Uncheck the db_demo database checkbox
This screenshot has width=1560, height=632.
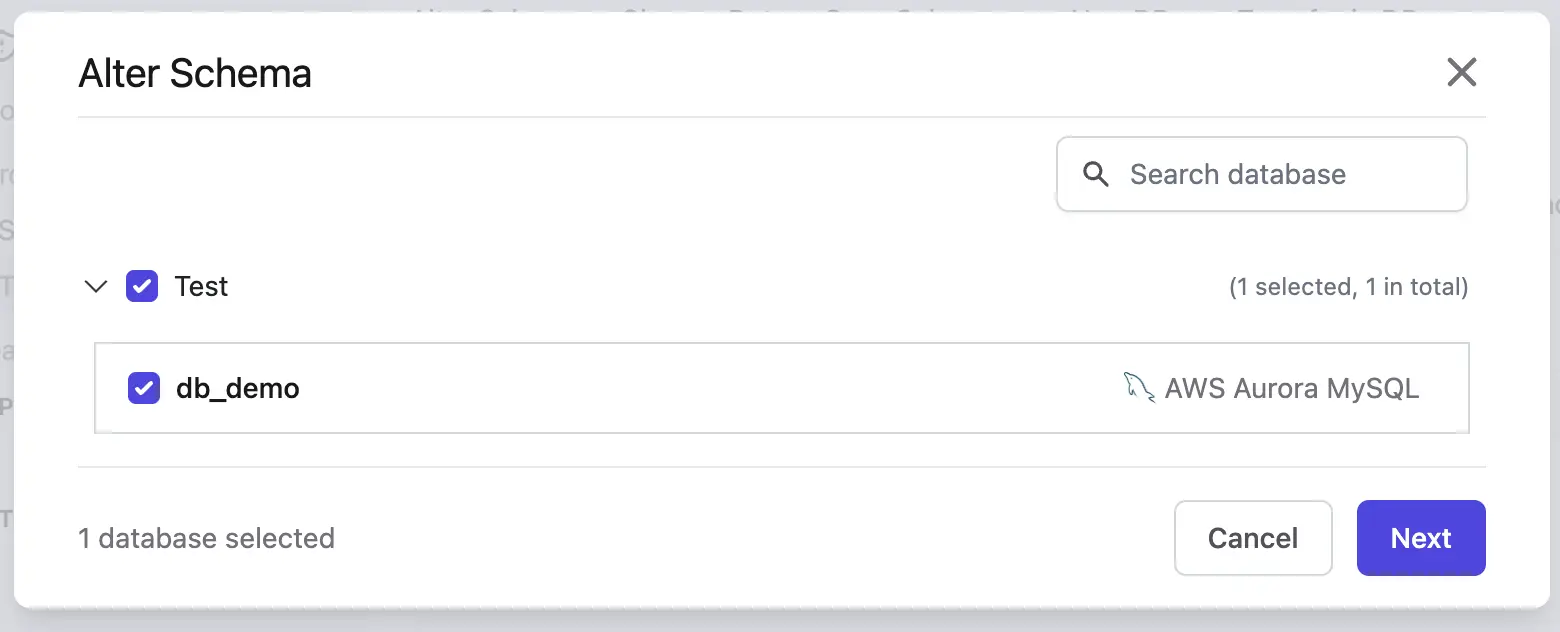(143, 388)
